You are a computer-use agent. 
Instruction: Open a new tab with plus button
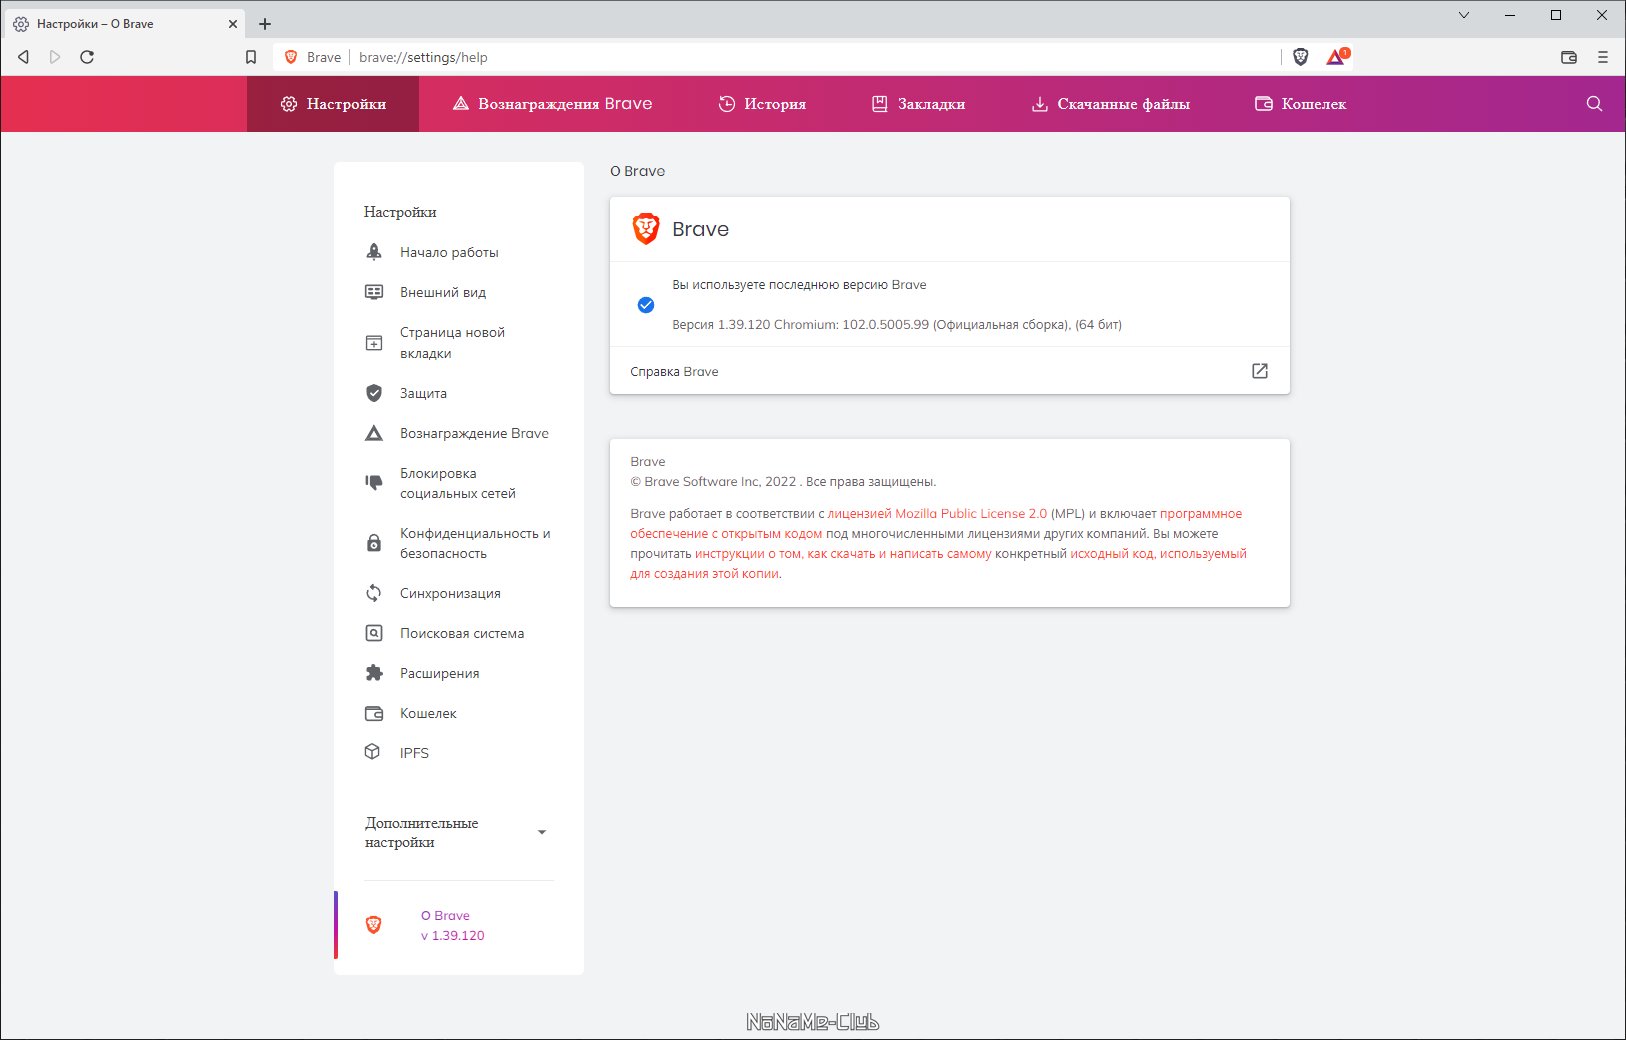(x=265, y=24)
